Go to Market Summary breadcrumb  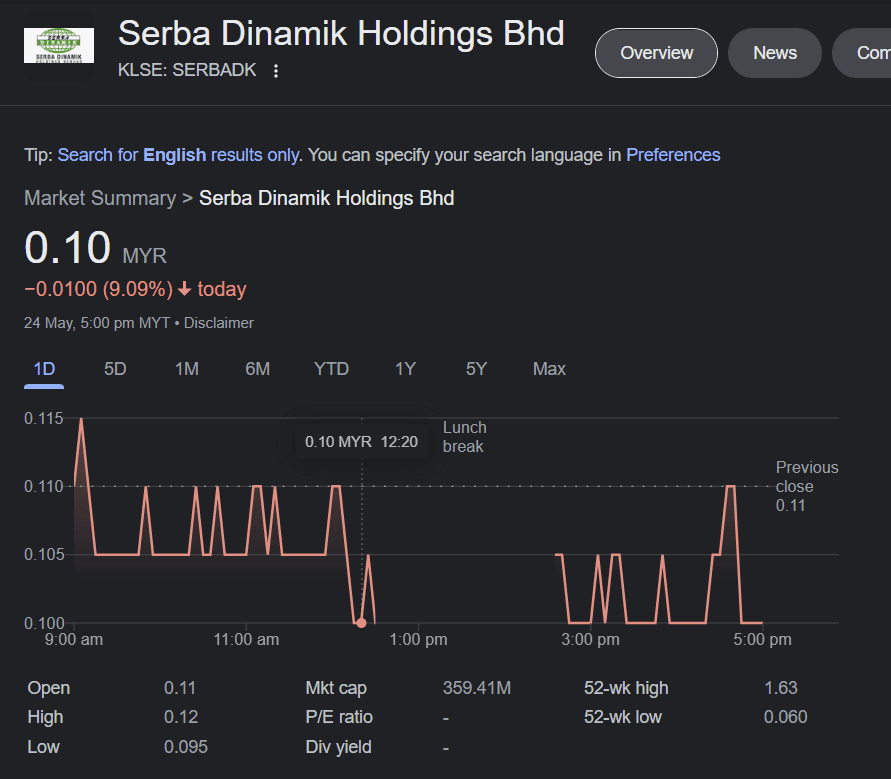(x=100, y=198)
